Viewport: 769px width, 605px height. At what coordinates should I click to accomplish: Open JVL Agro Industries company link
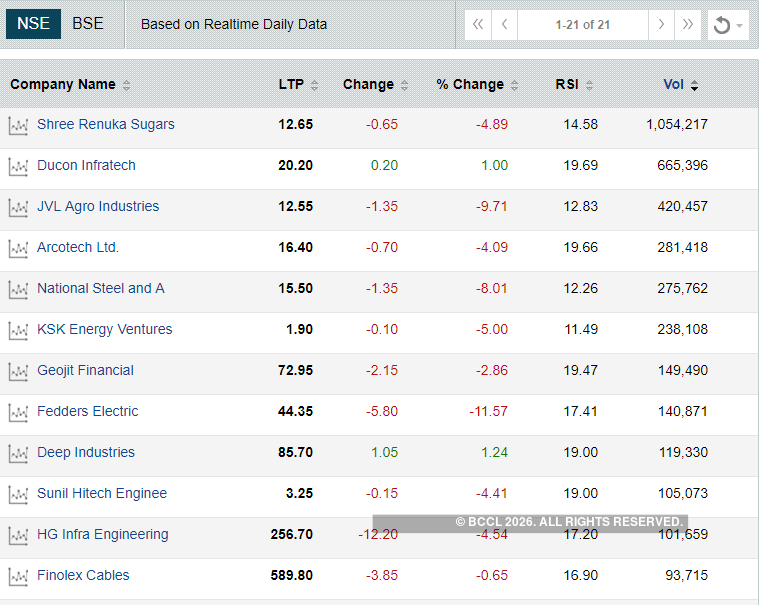(98, 206)
